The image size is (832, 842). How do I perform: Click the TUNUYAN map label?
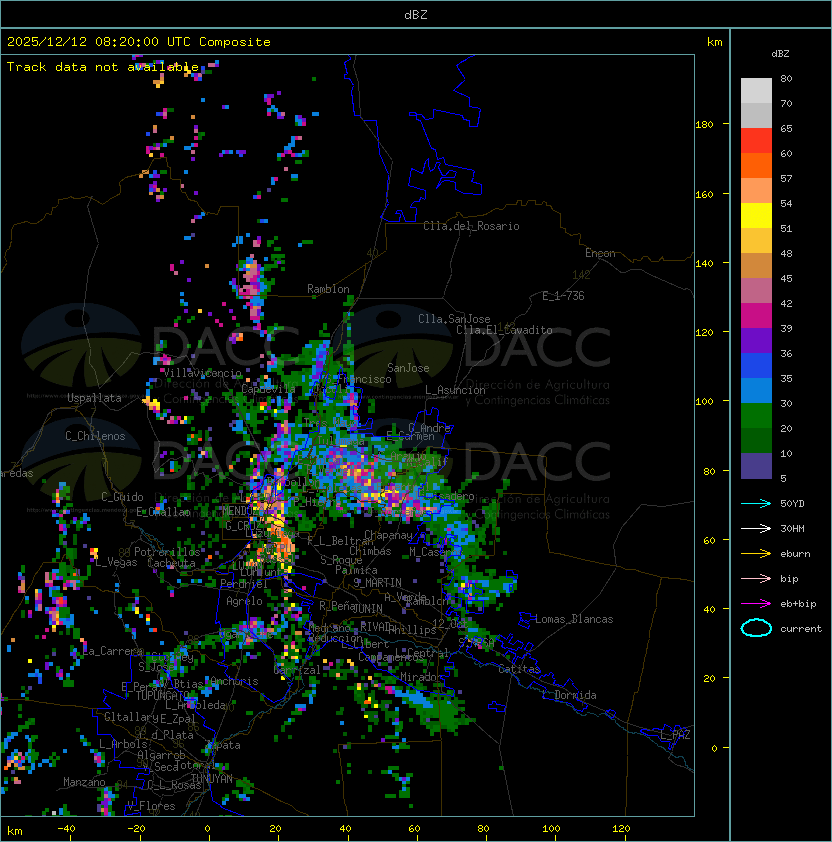(x=212, y=779)
